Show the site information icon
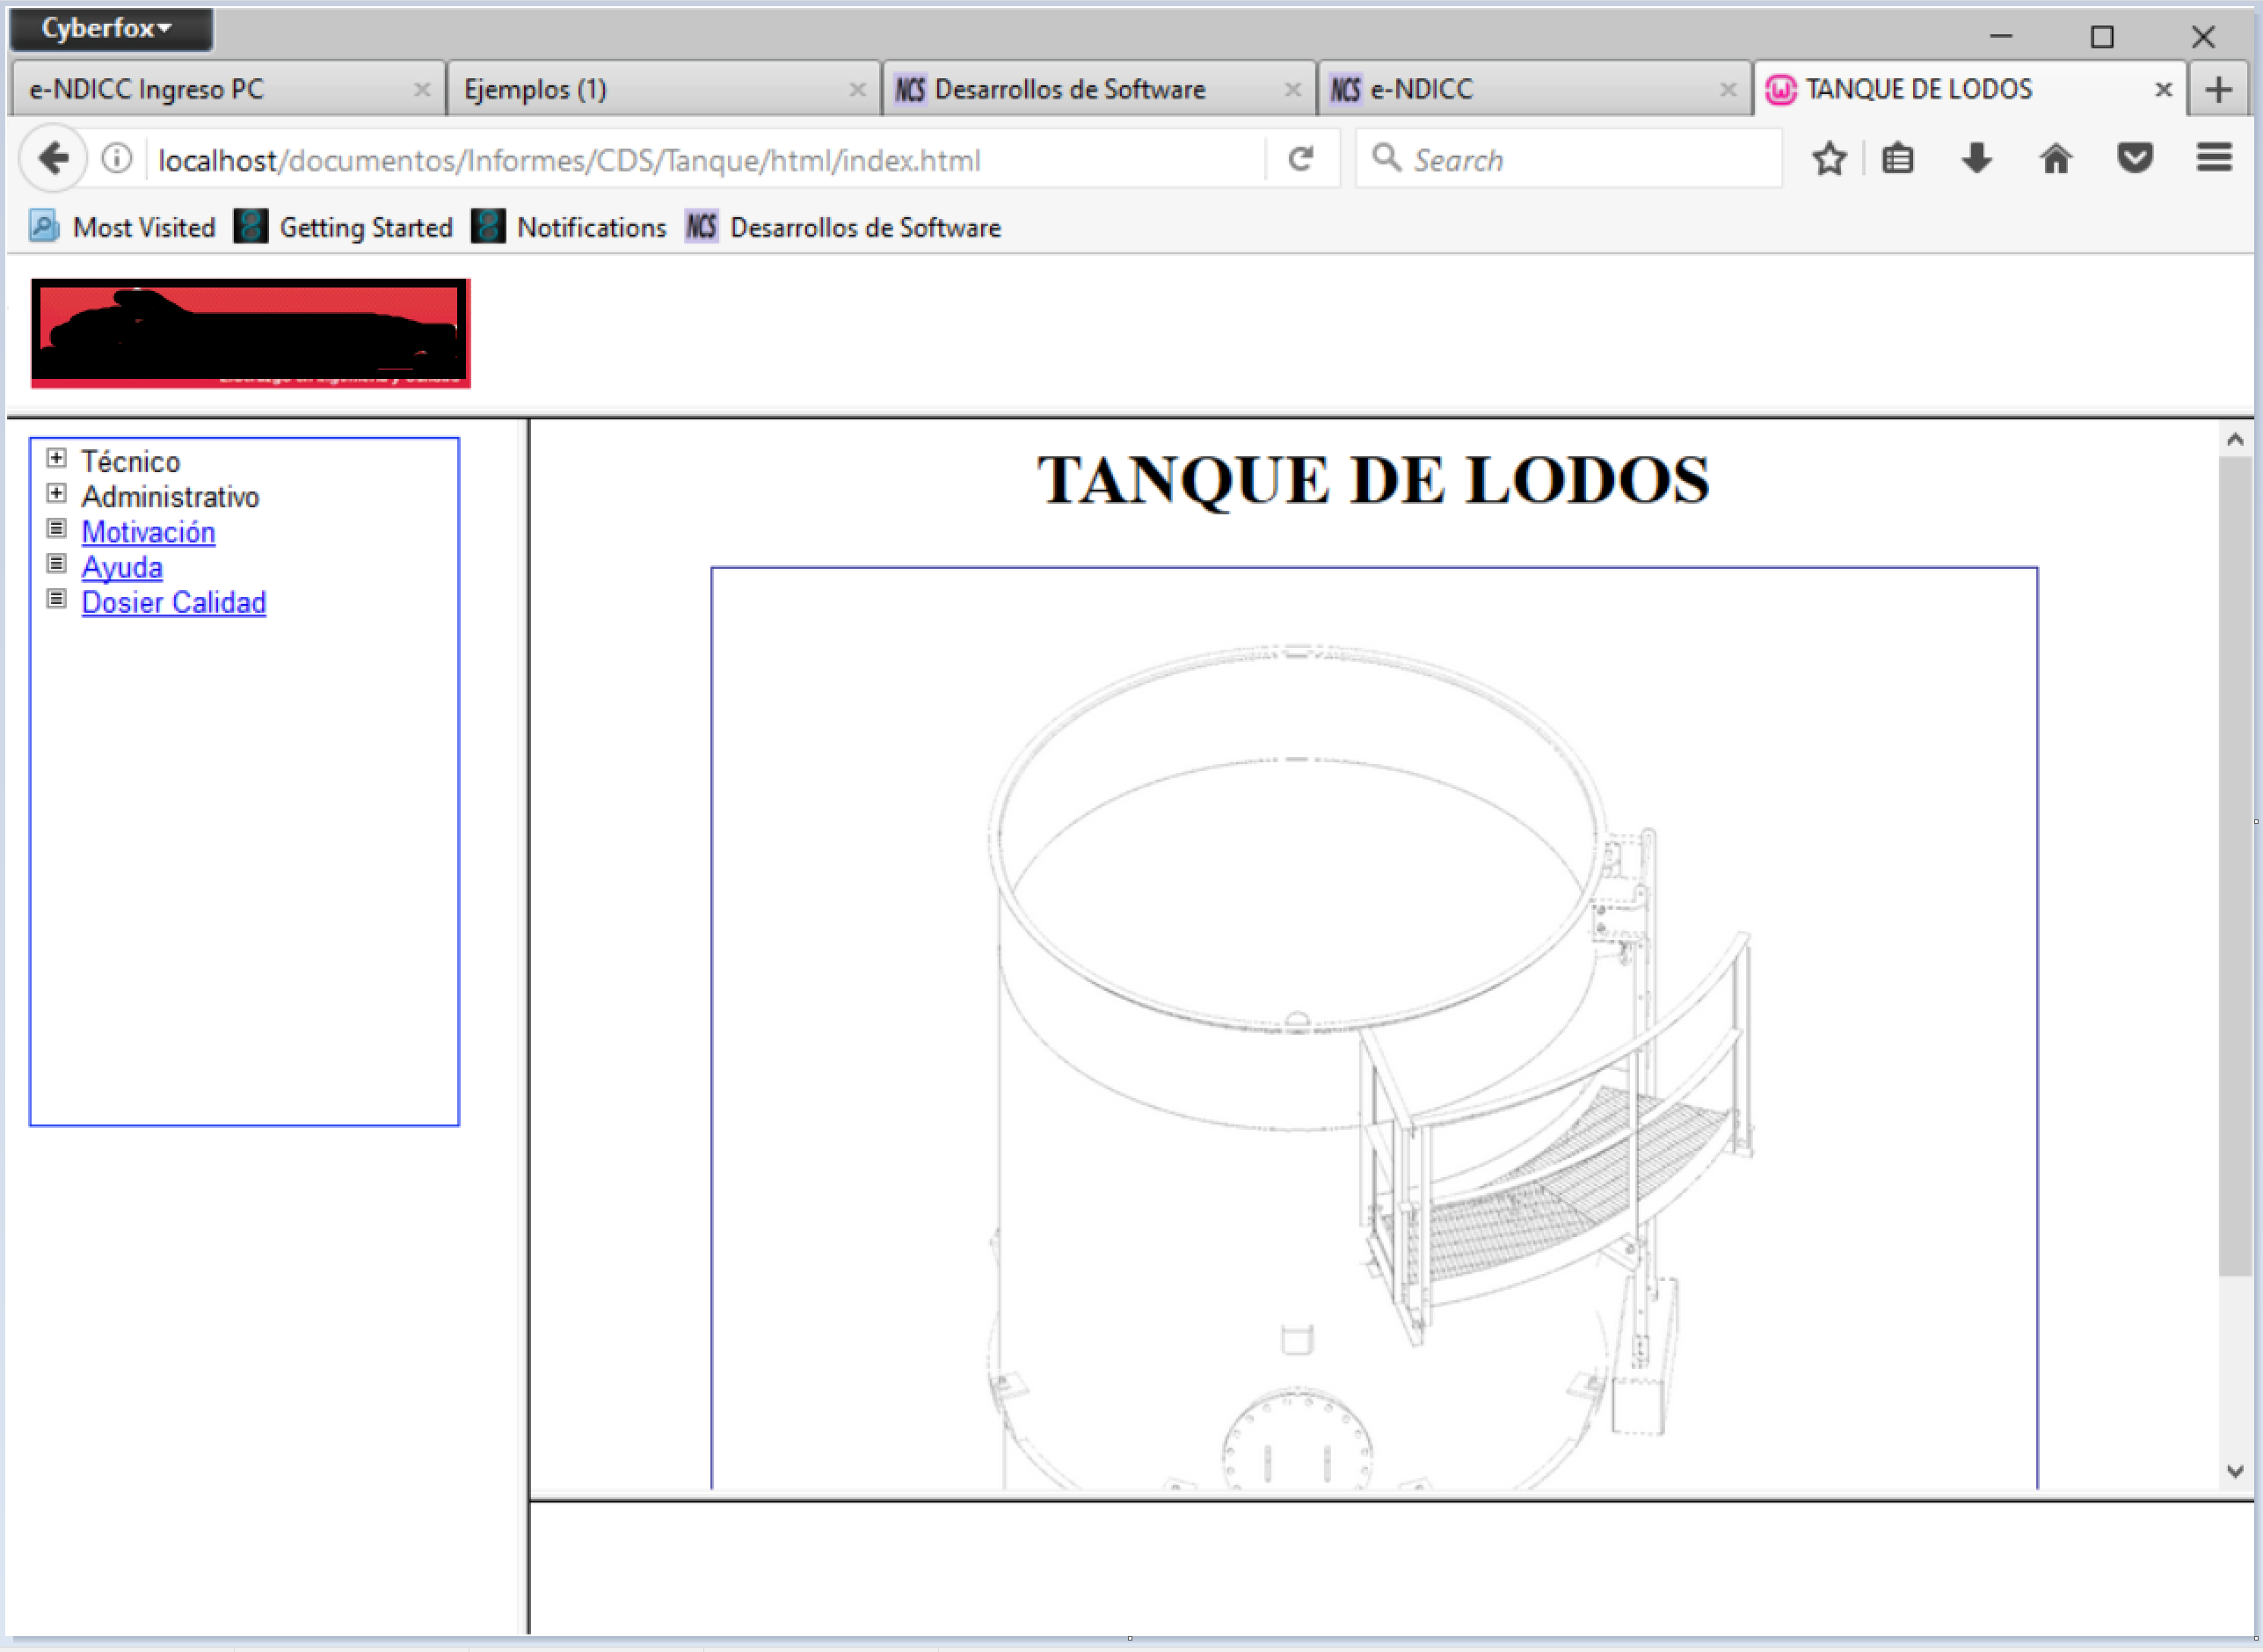The width and height of the screenshot is (2263, 1652). point(117,159)
